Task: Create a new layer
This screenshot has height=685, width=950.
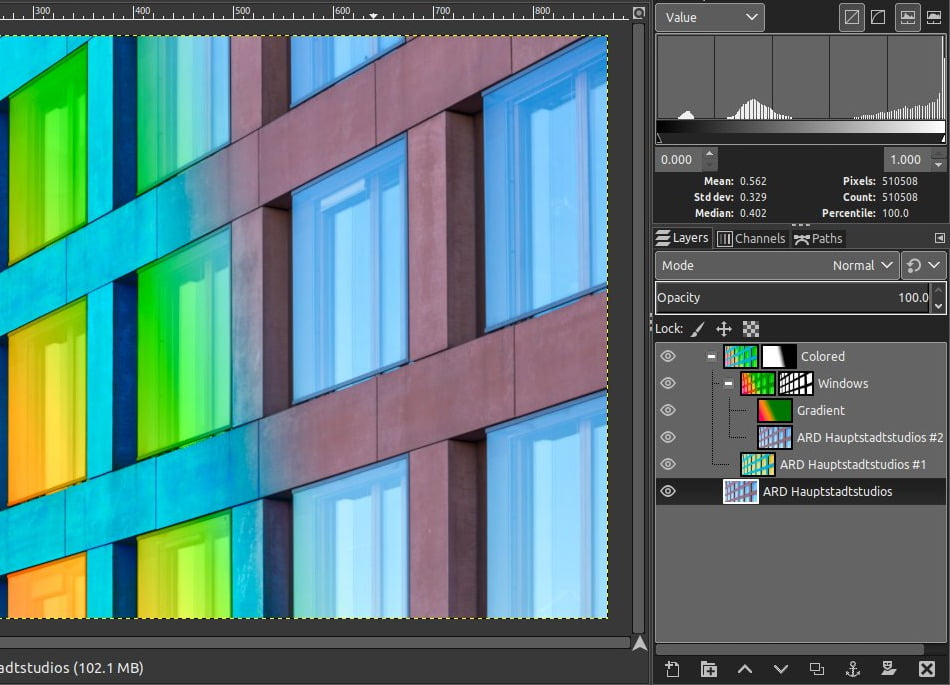Action: 672,668
